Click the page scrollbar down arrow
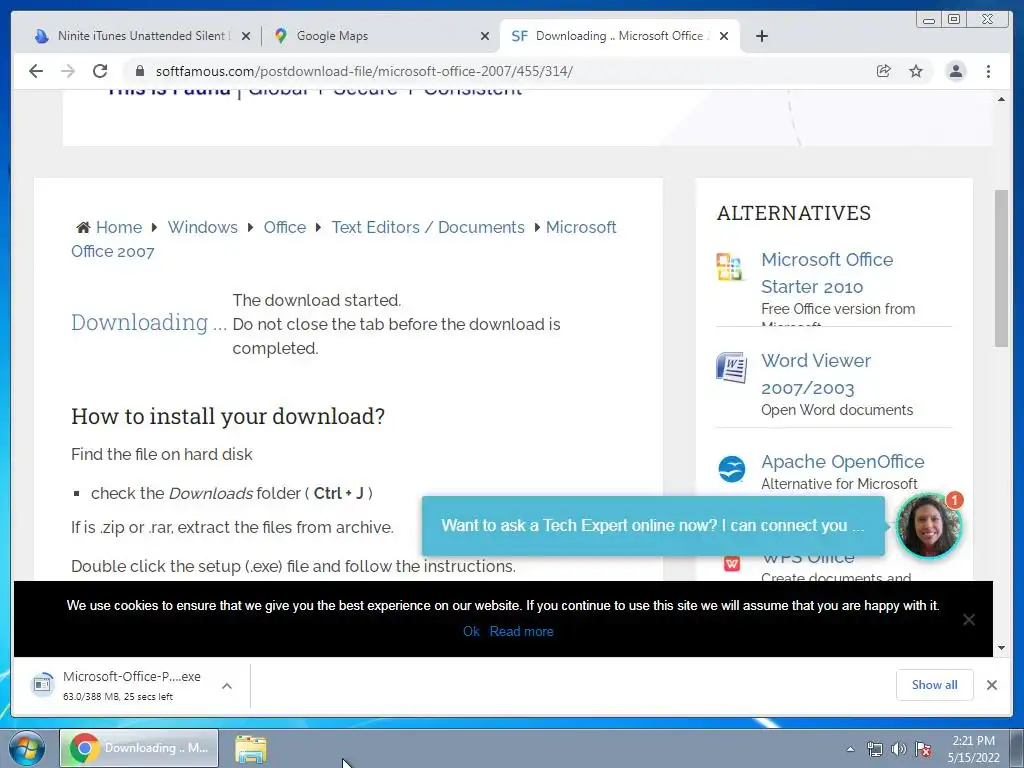 1001,648
